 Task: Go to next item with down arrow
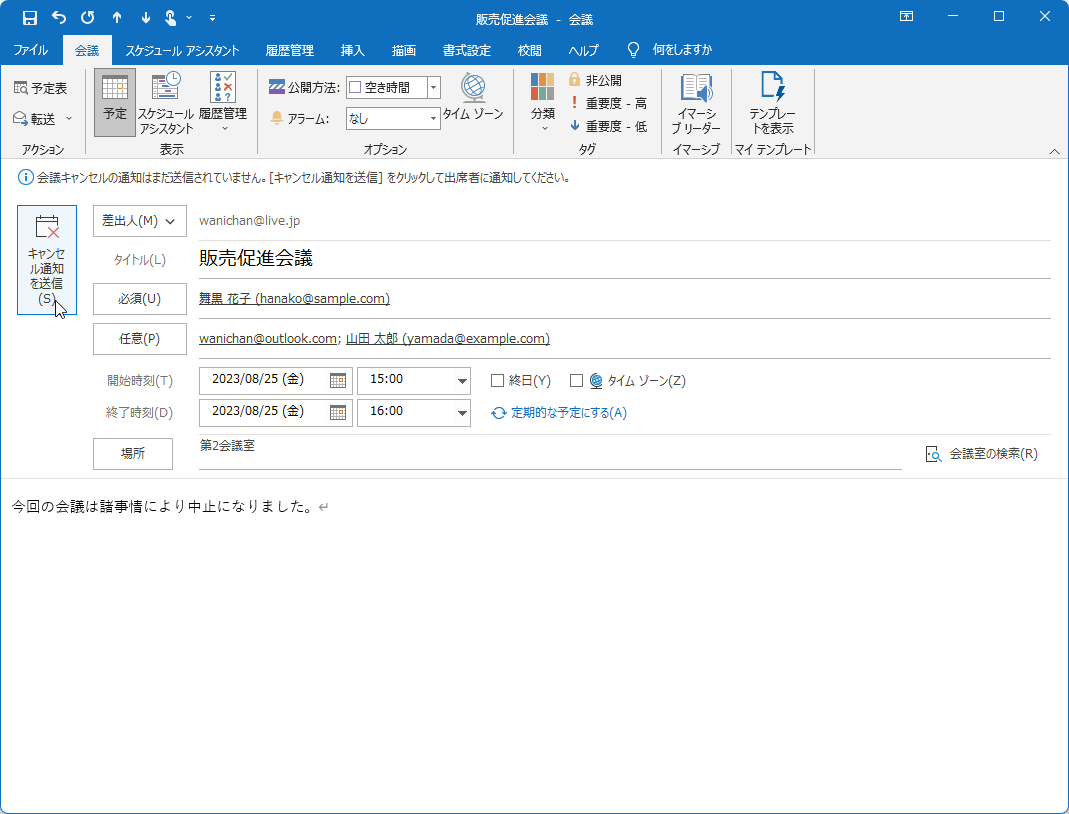coord(145,18)
